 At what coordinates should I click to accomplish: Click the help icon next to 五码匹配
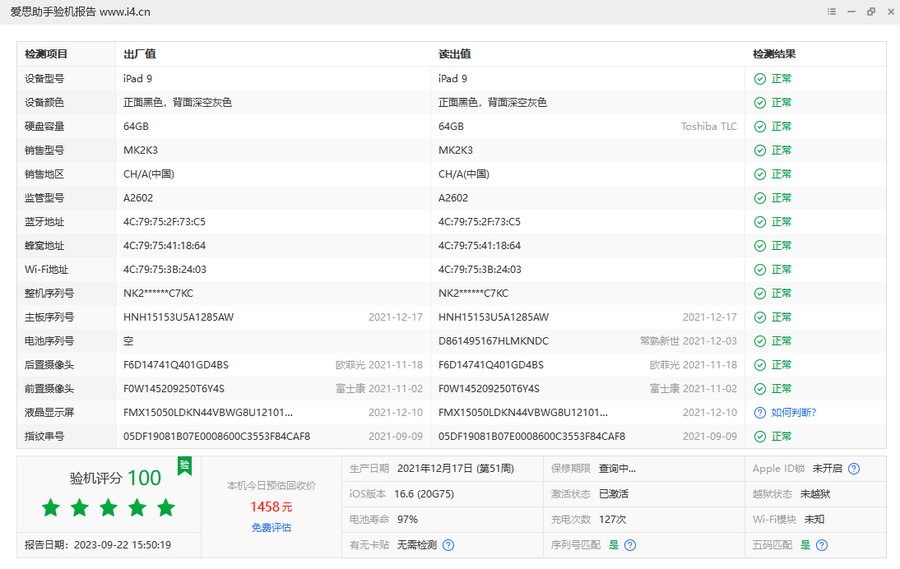821,545
